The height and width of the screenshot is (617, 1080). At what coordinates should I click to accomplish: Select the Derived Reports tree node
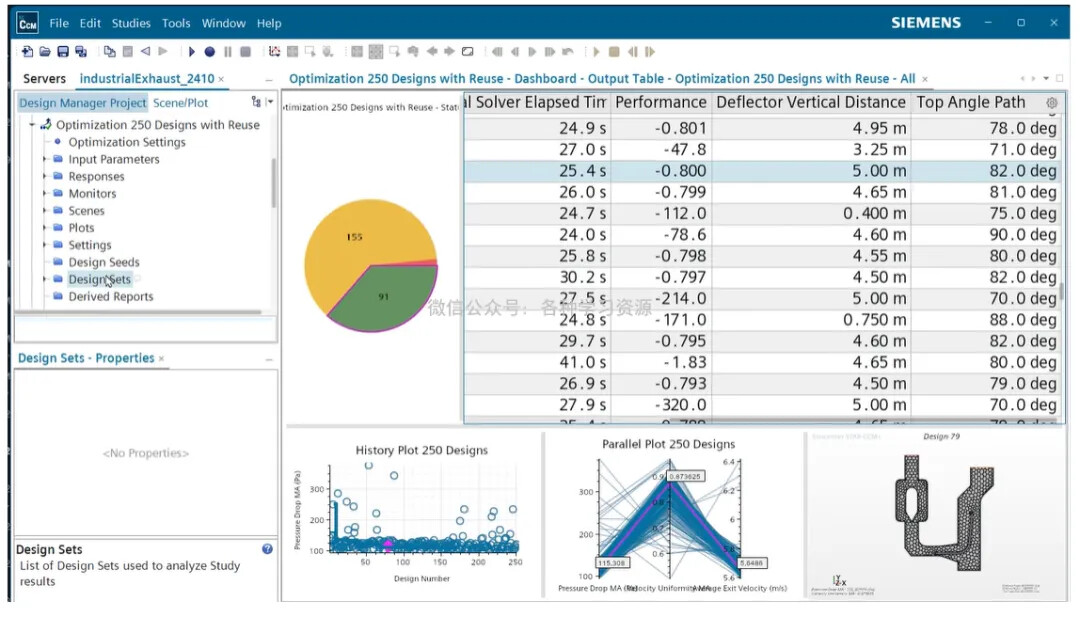[x=110, y=296]
